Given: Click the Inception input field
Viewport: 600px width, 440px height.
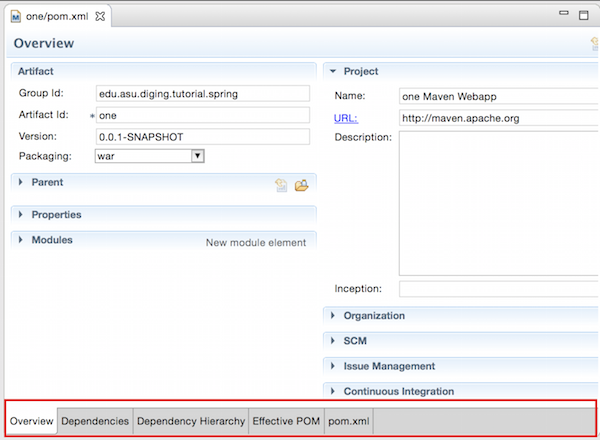Looking at the screenshot, I should point(499,289).
